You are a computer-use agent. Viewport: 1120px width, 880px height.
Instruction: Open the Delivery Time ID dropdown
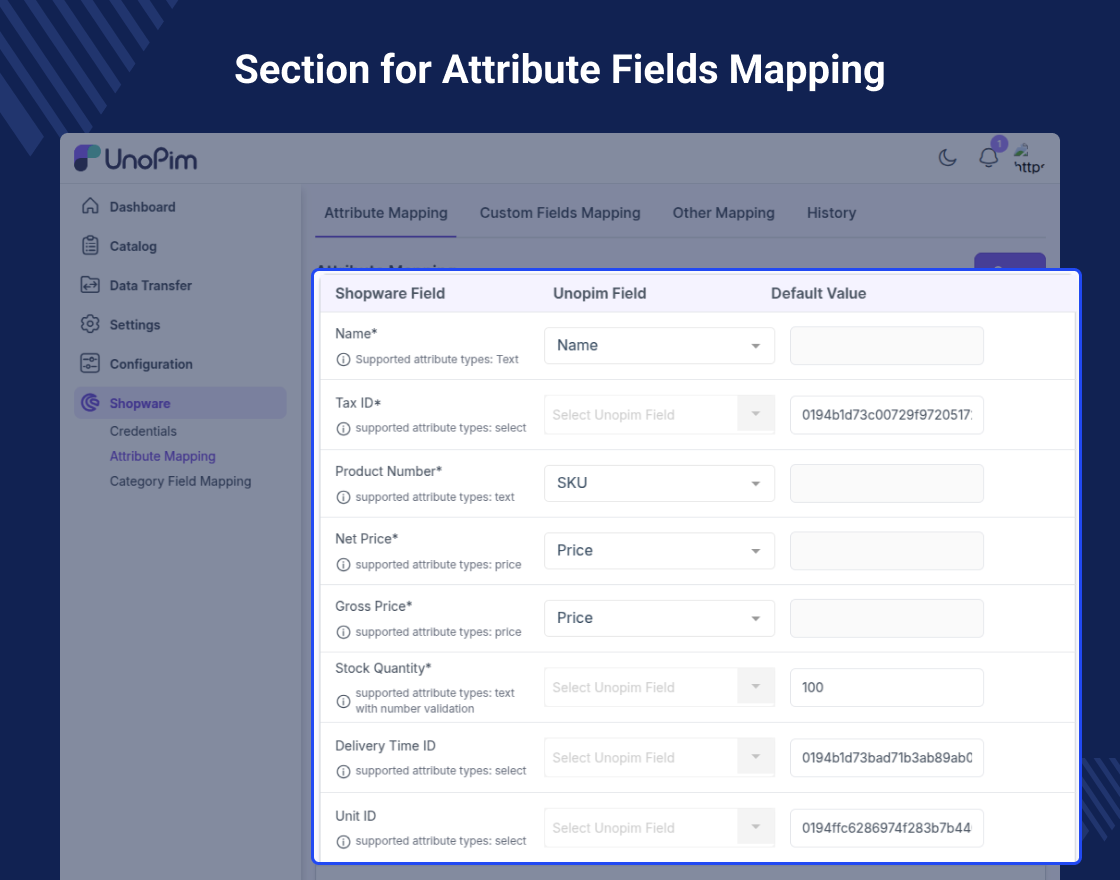(x=659, y=757)
